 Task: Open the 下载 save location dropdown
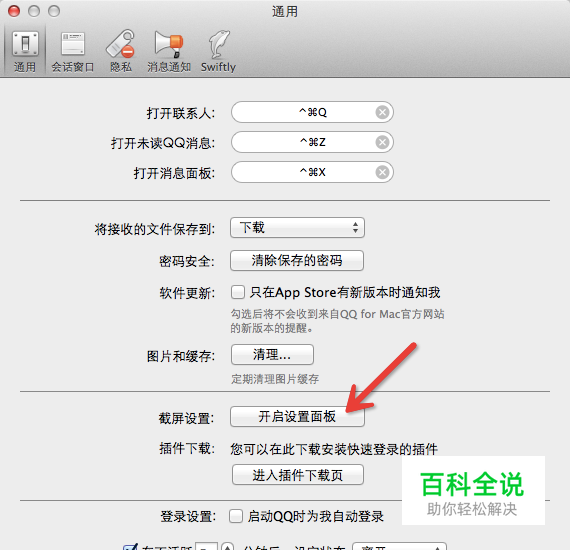tap(297, 228)
